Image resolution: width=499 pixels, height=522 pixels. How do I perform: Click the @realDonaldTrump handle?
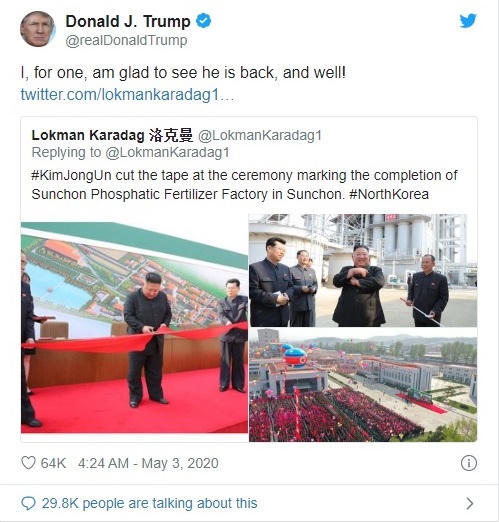(x=126, y=40)
